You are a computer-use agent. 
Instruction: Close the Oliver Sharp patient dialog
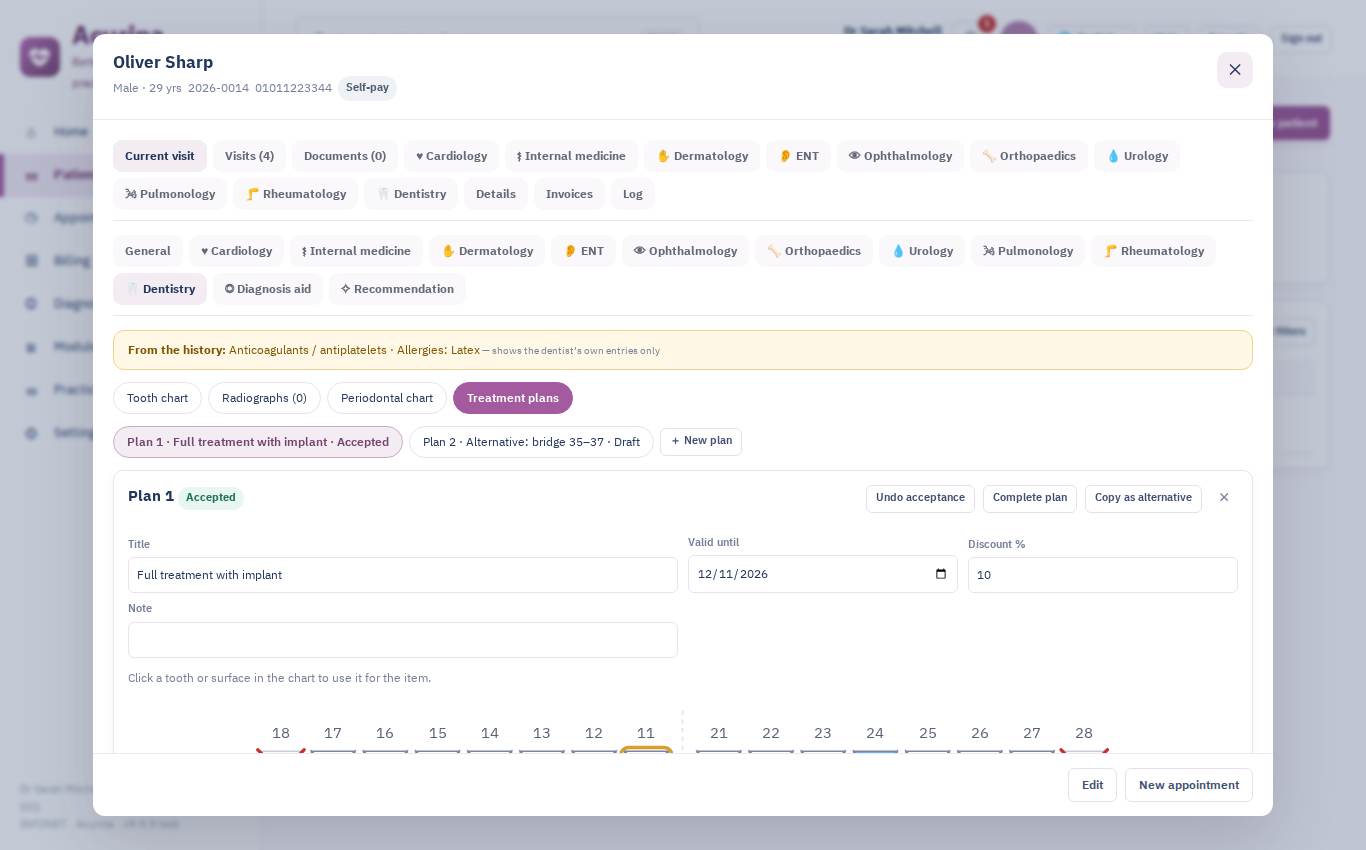pos(1235,70)
